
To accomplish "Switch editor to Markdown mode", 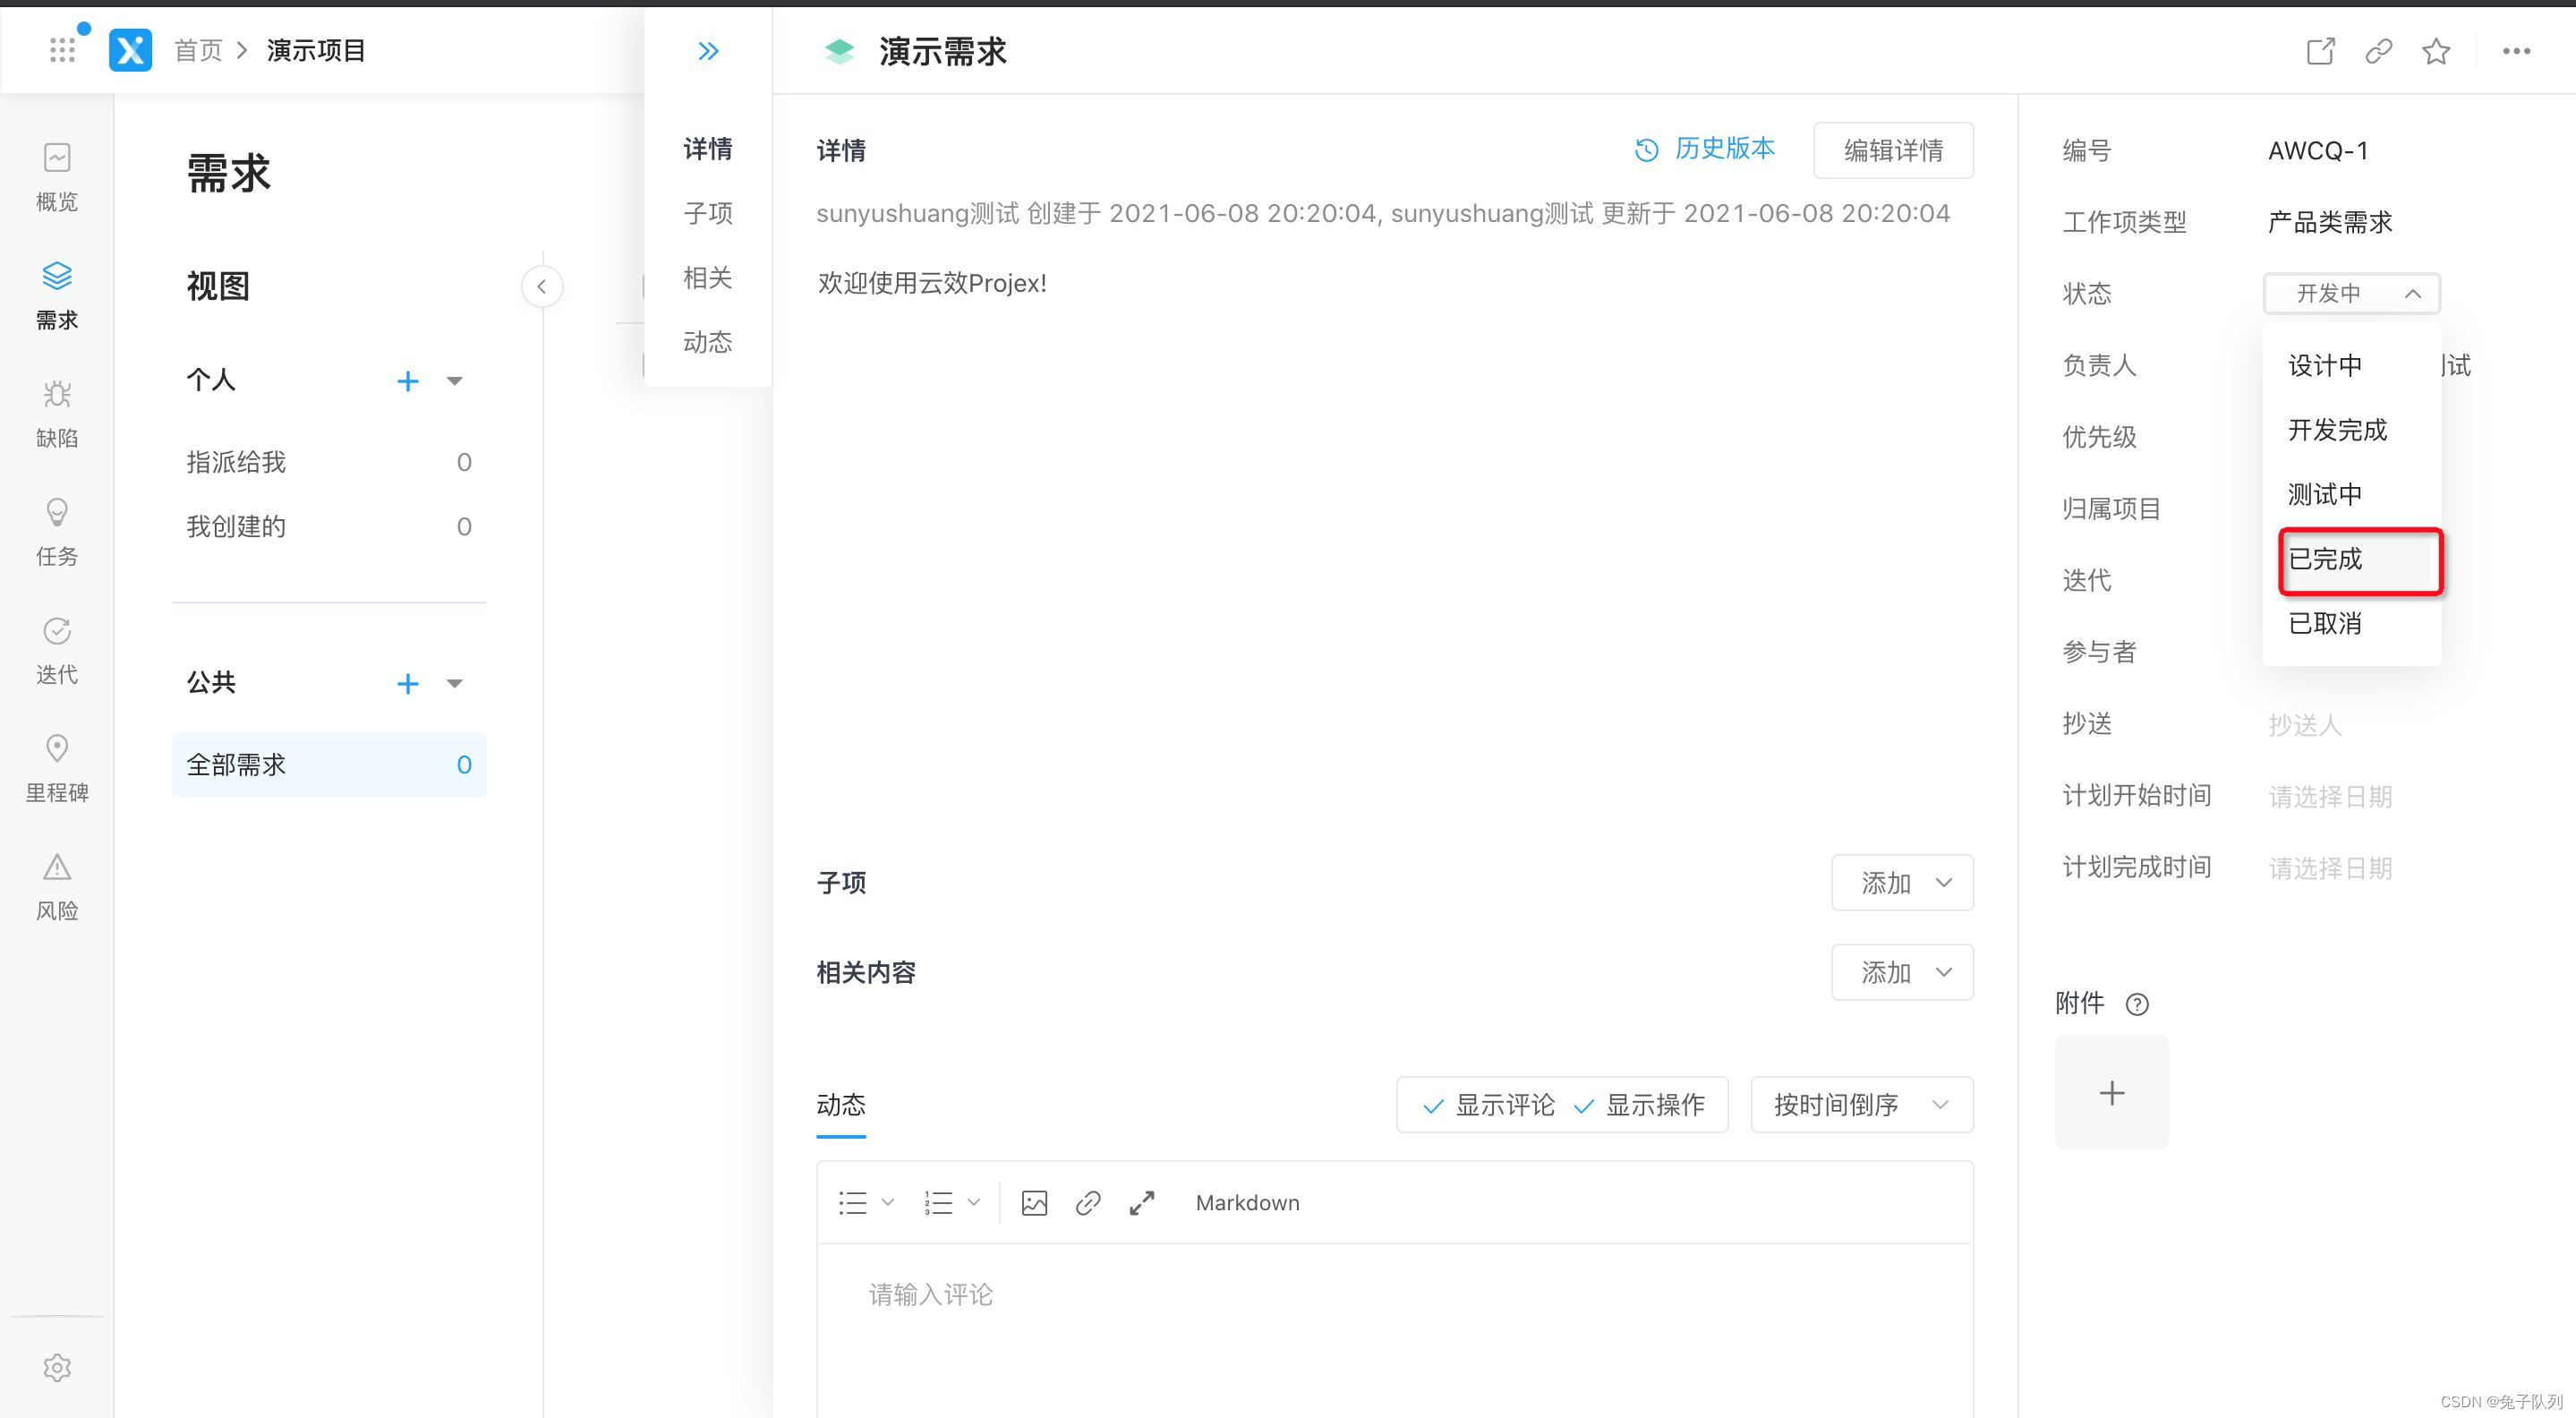I will point(1247,1203).
